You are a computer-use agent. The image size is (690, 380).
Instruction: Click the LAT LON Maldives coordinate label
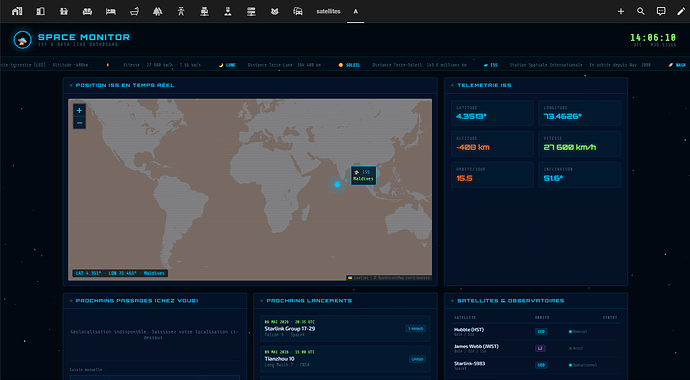coord(120,273)
